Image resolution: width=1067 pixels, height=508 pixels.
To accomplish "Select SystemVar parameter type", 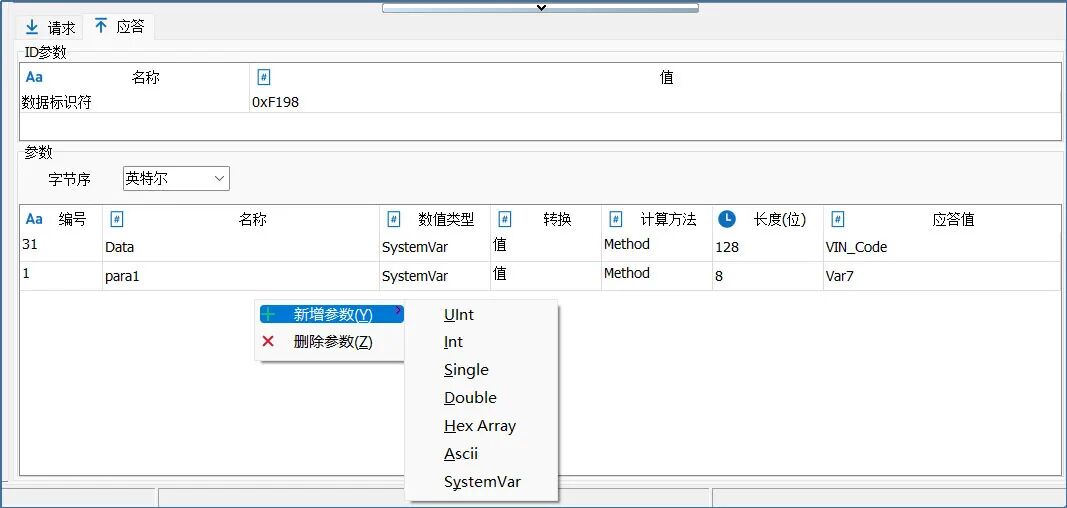I will [482, 481].
